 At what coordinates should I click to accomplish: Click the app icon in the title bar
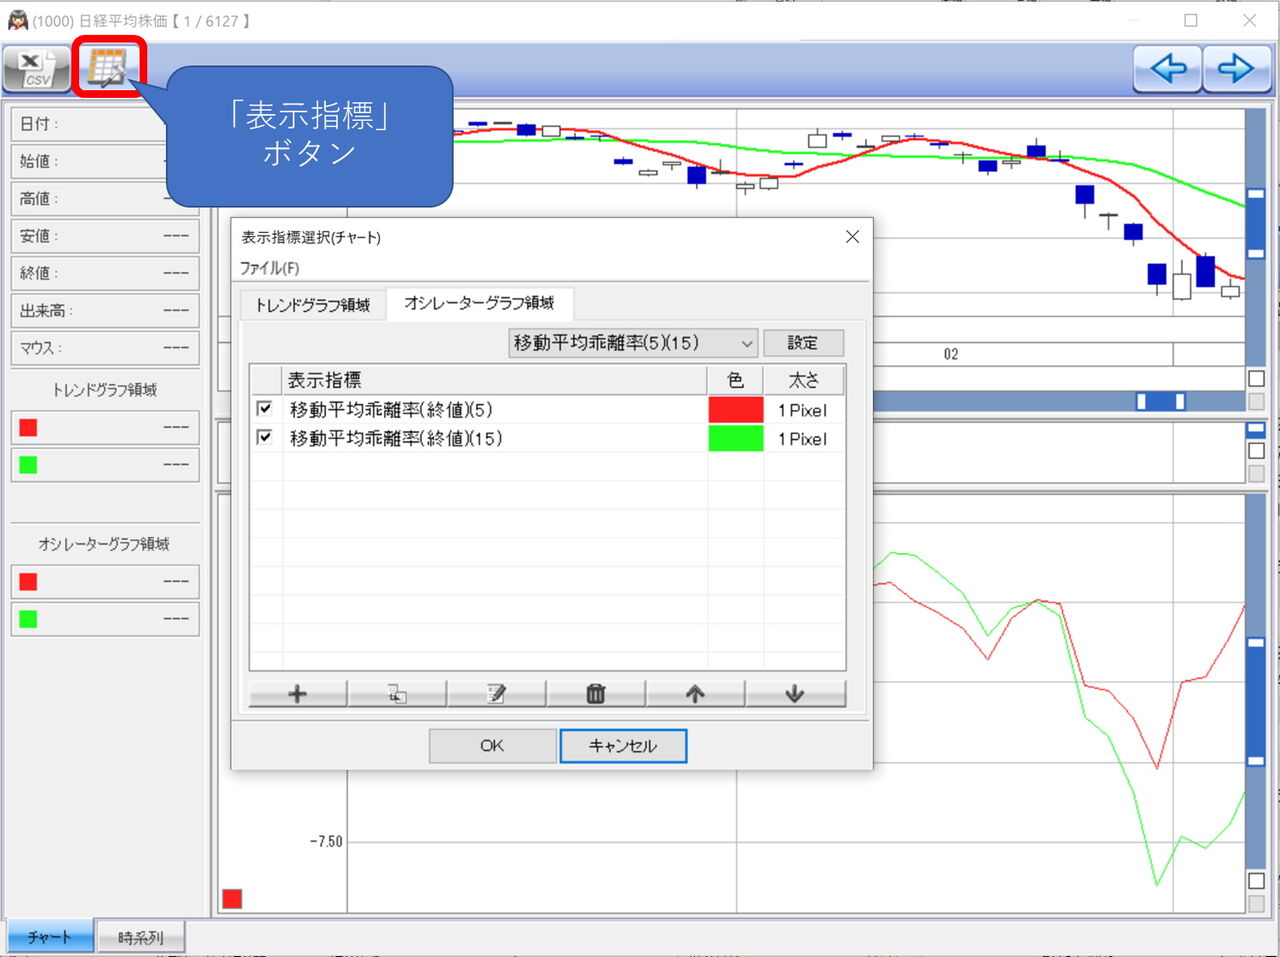click(18, 20)
